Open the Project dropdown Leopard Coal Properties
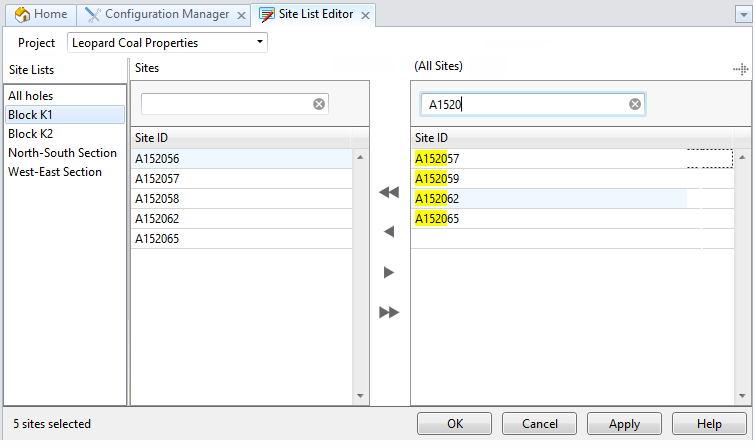The image size is (755, 447). [x=167, y=43]
